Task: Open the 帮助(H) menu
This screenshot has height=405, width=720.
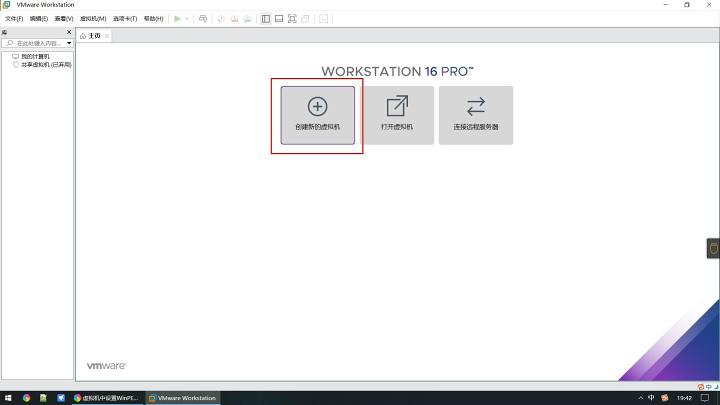Action: click(x=153, y=19)
